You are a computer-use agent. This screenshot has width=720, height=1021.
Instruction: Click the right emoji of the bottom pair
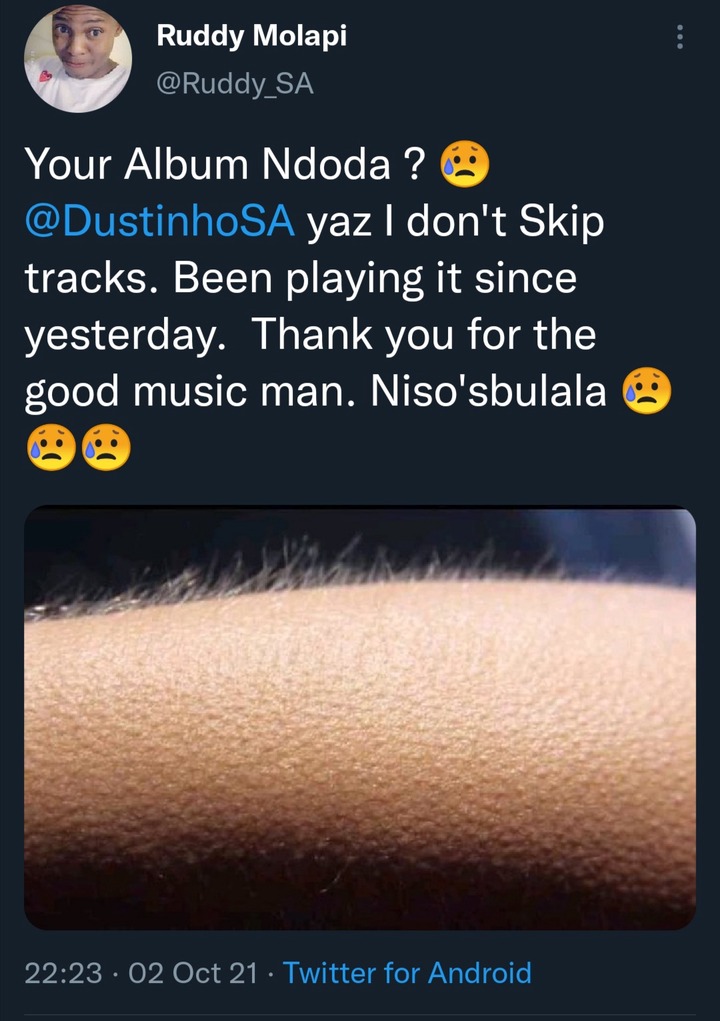[x=107, y=447]
